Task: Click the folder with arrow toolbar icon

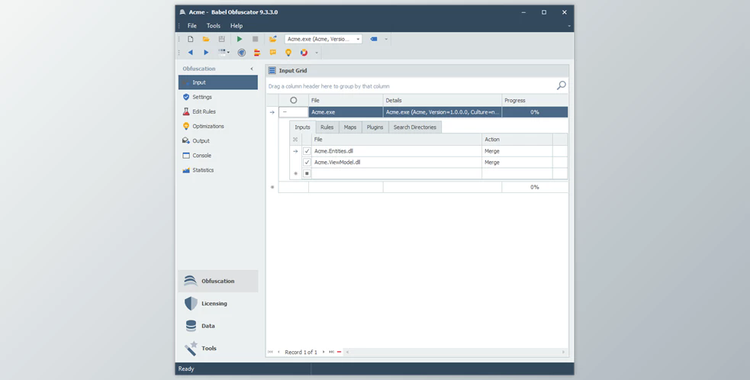Action: click(273, 39)
